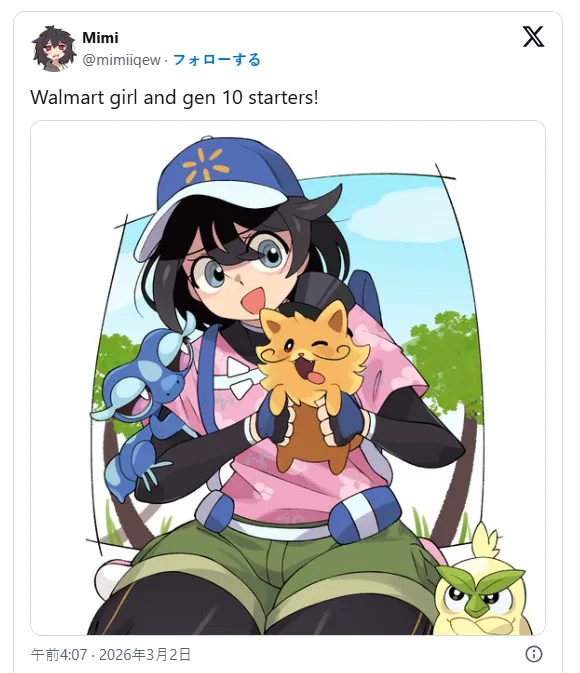Click the spark logo on the blue cap
The image size is (580, 673).
click(204, 165)
